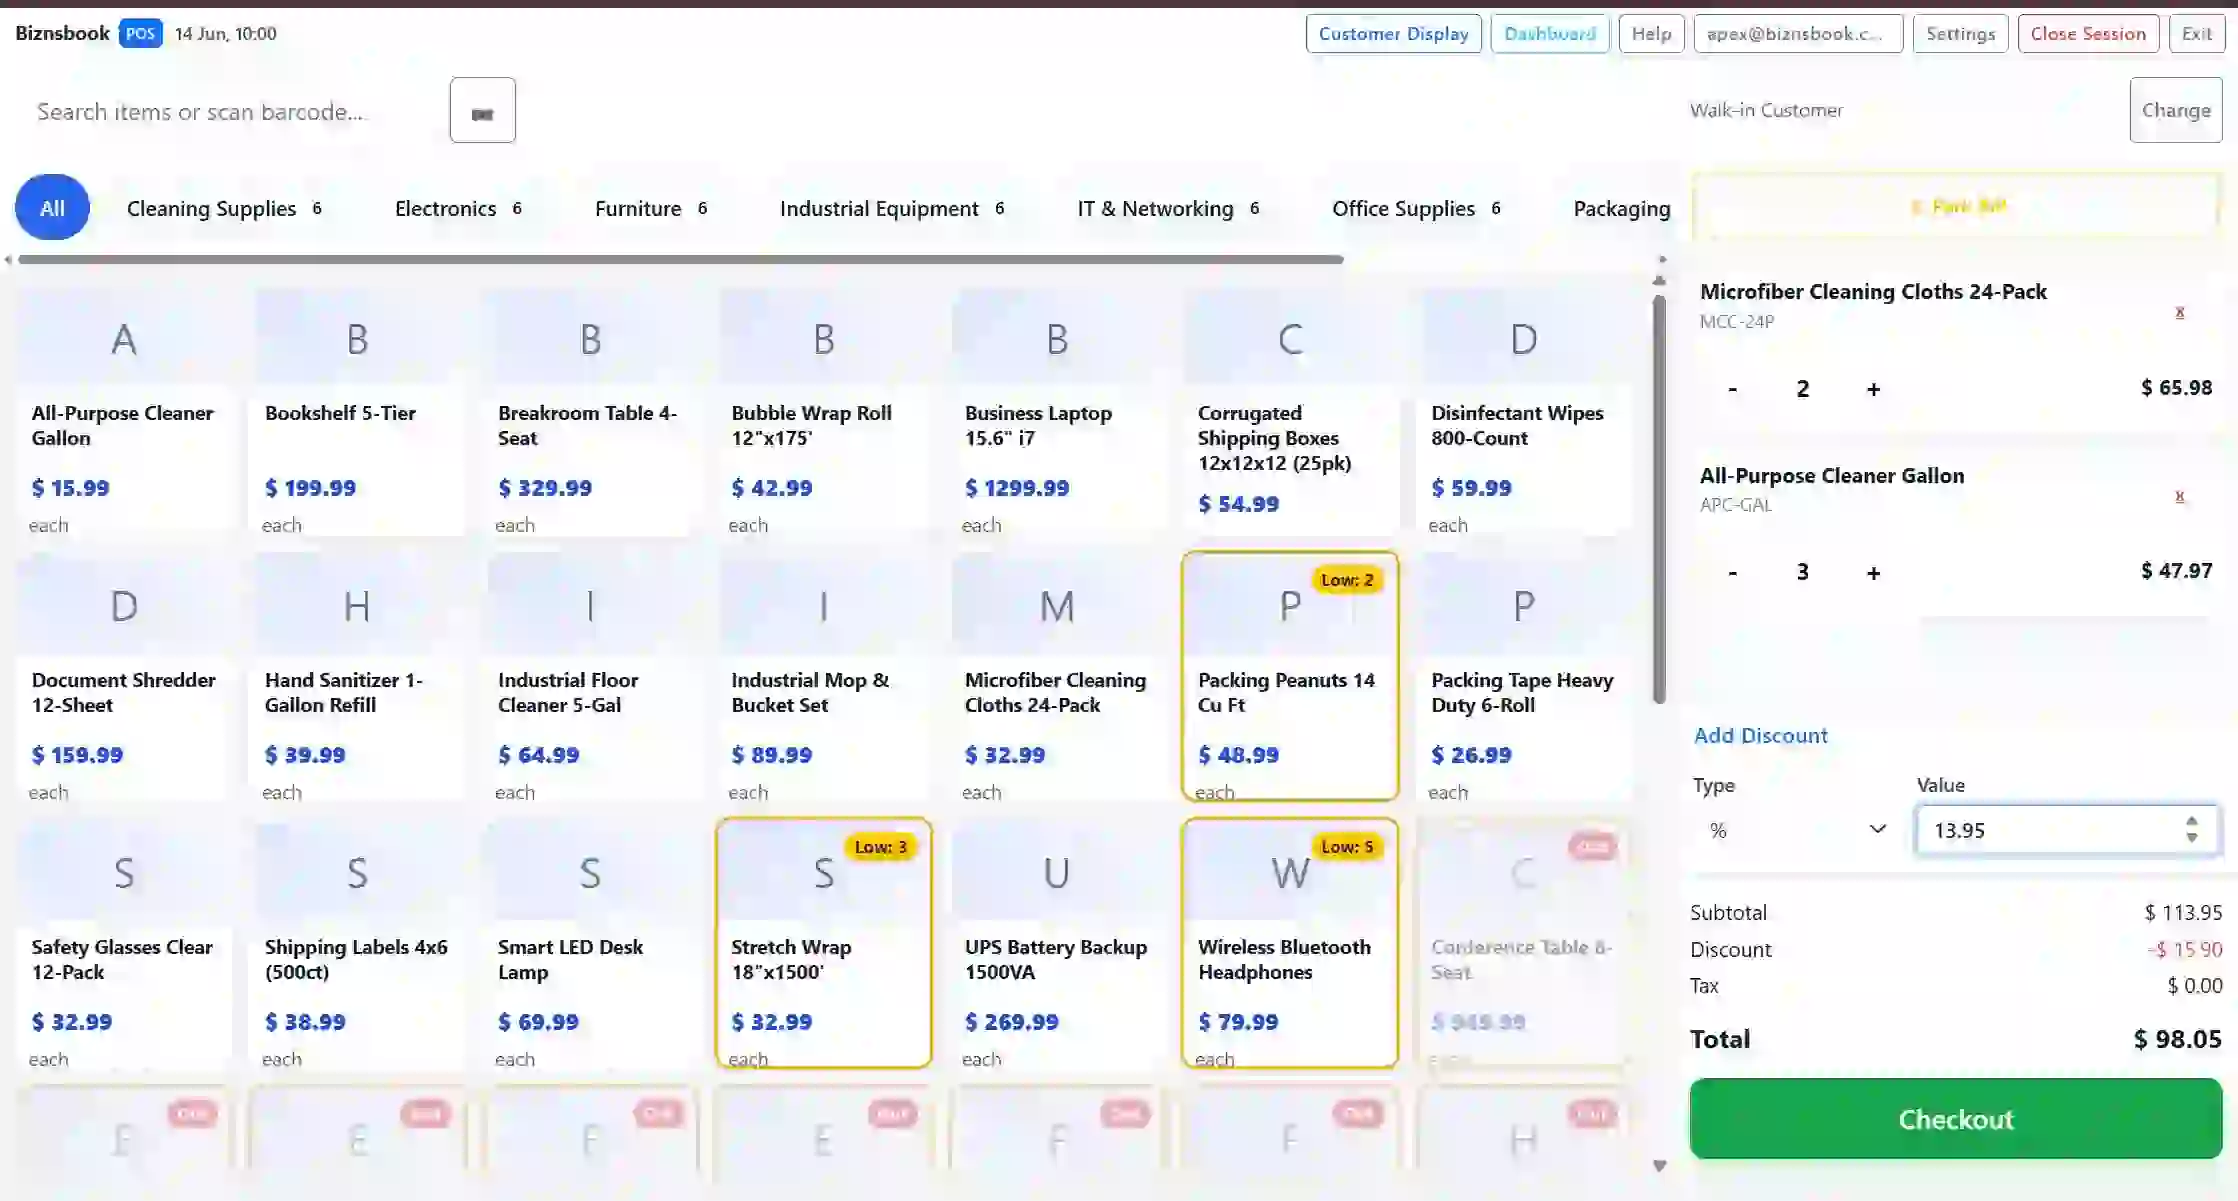Click the Add Discount link
The width and height of the screenshot is (2238, 1201).
point(1760,736)
